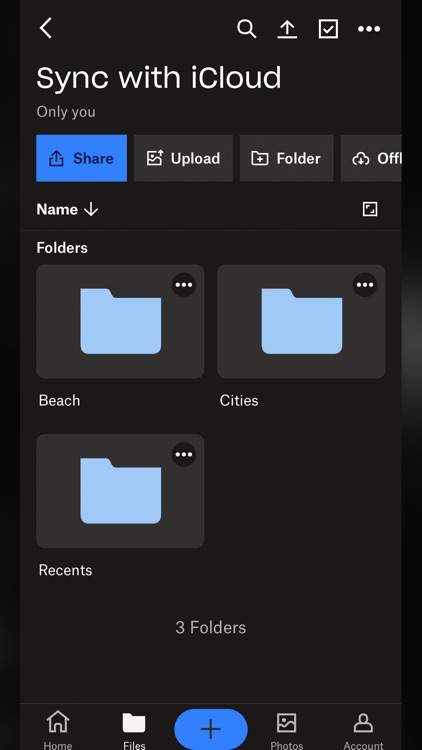The height and width of the screenshot is (750, 422).
Task: Open the Beach folder thumbnail
Action: click(x=120, y=321)
